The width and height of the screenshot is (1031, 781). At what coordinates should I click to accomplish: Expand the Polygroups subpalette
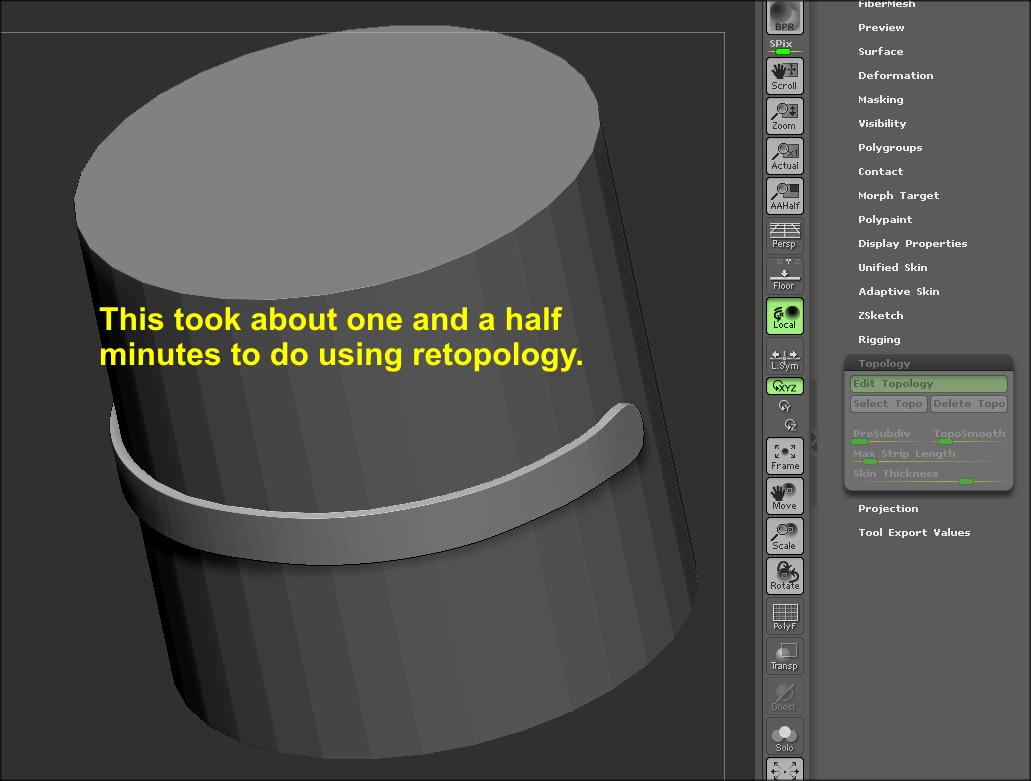(890, 147)
